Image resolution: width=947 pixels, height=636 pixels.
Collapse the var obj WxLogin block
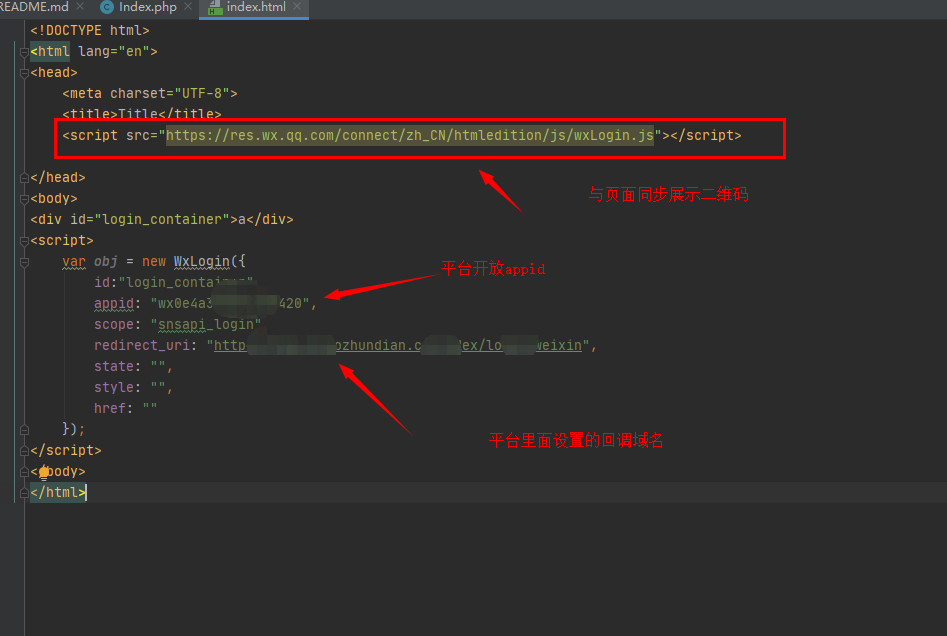coord(24,262)
